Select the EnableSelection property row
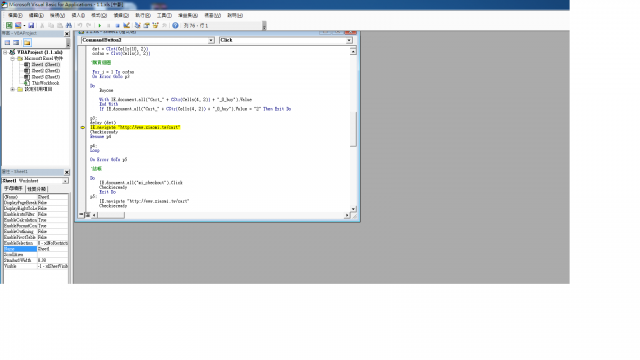The image size is (640, 360). 36,243
